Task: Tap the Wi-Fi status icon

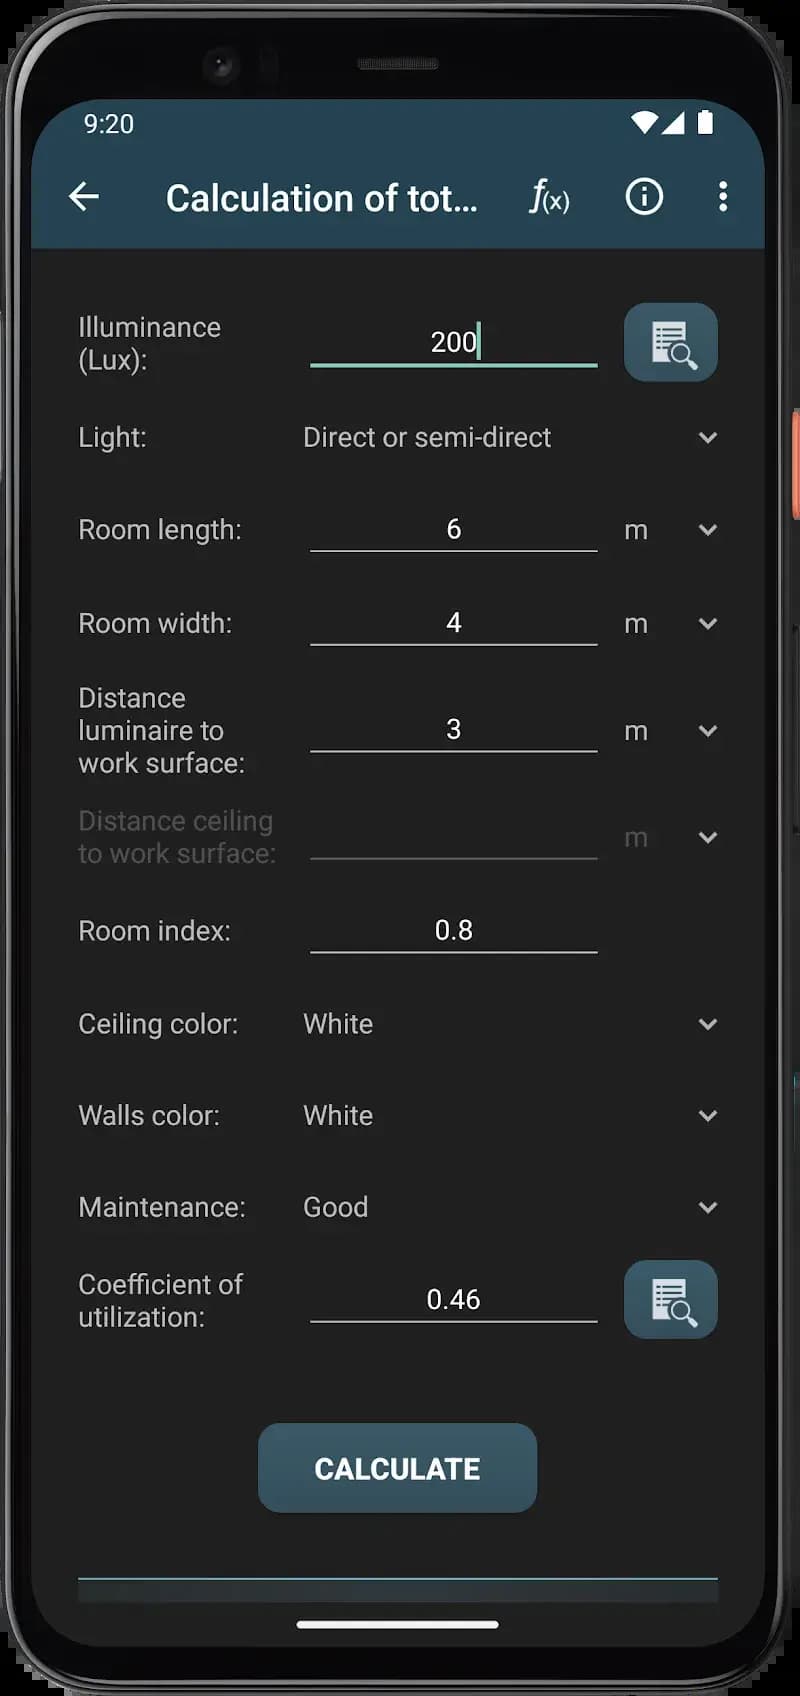Action: tap(643, 123)
